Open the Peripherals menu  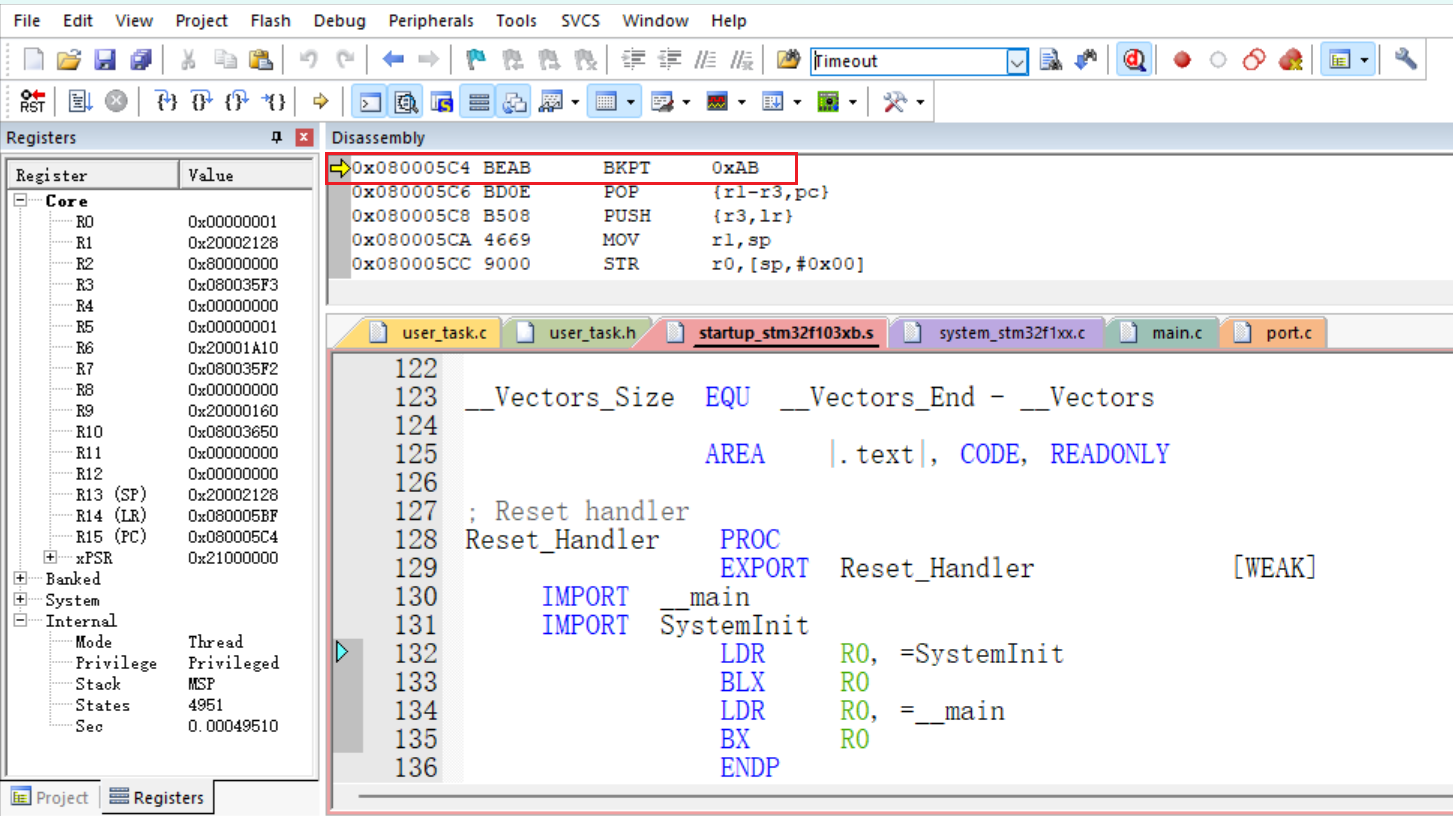[x=431, y=20]
